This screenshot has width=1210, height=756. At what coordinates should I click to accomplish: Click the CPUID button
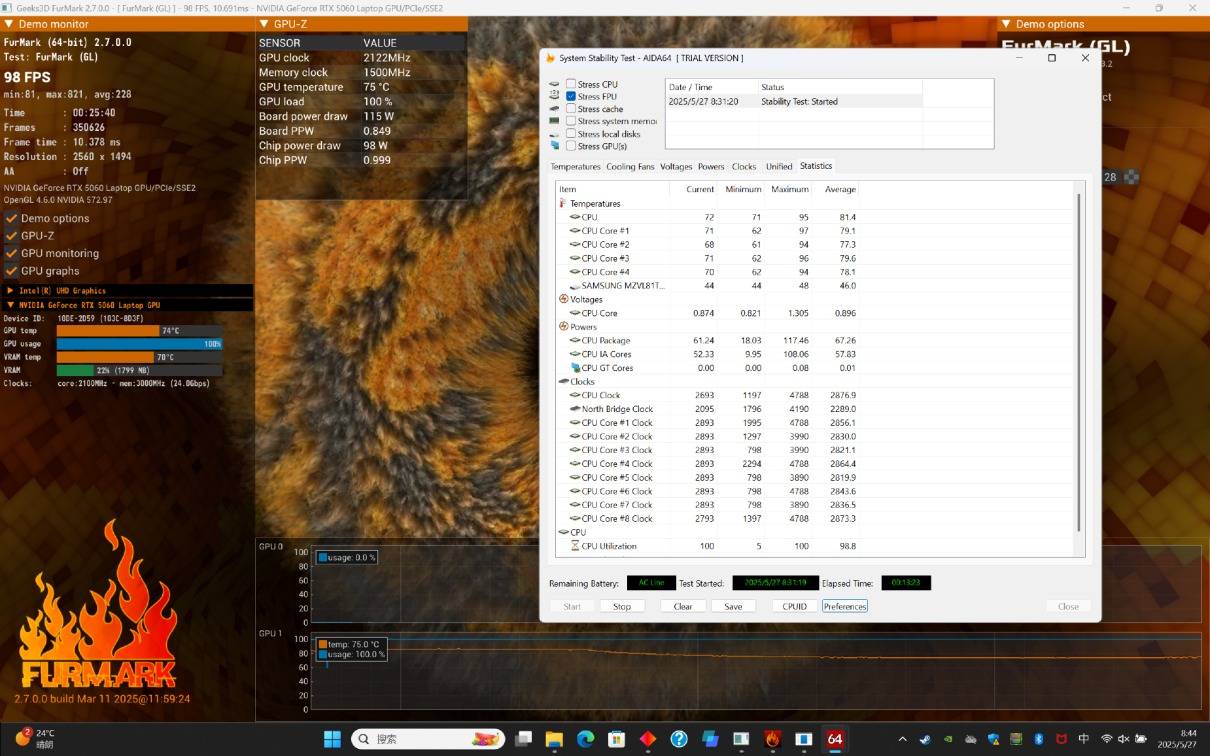(x=794, y=606)
